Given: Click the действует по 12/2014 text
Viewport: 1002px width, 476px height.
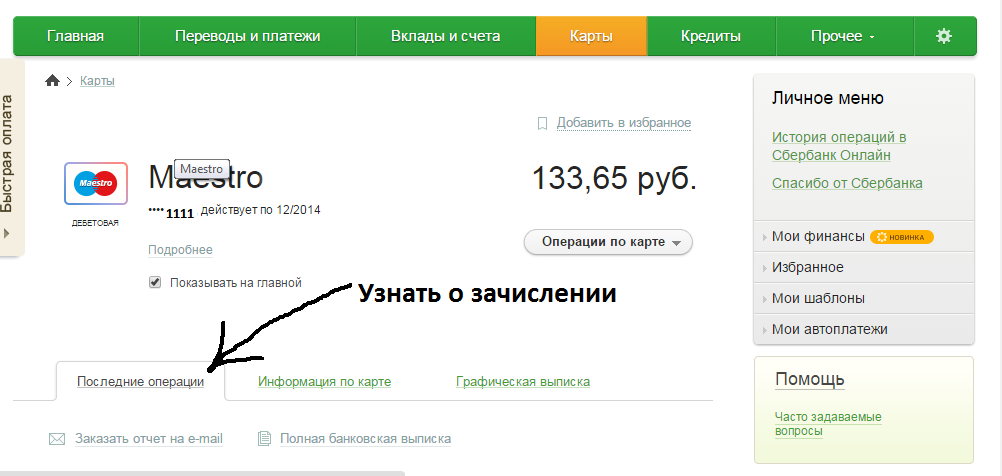Looking at the screenshot, I should coord(261,210).
